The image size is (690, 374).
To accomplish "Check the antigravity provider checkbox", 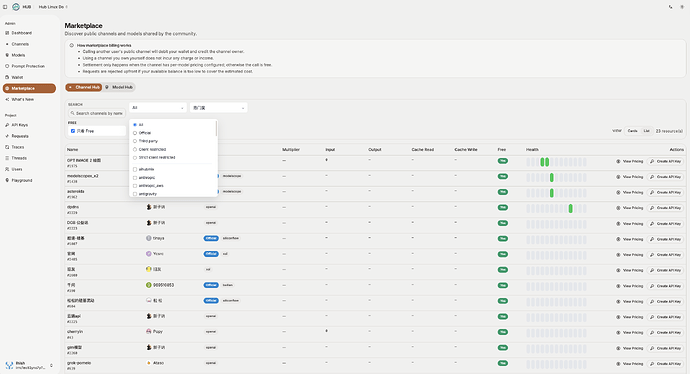I will pos(135,194).
